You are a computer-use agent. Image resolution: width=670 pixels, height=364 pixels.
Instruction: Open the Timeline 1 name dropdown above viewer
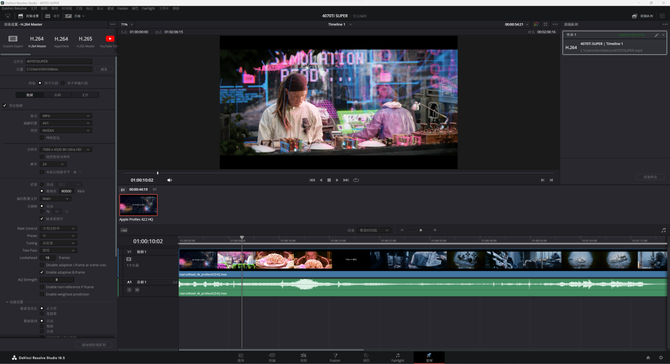(x=340, y=24)
